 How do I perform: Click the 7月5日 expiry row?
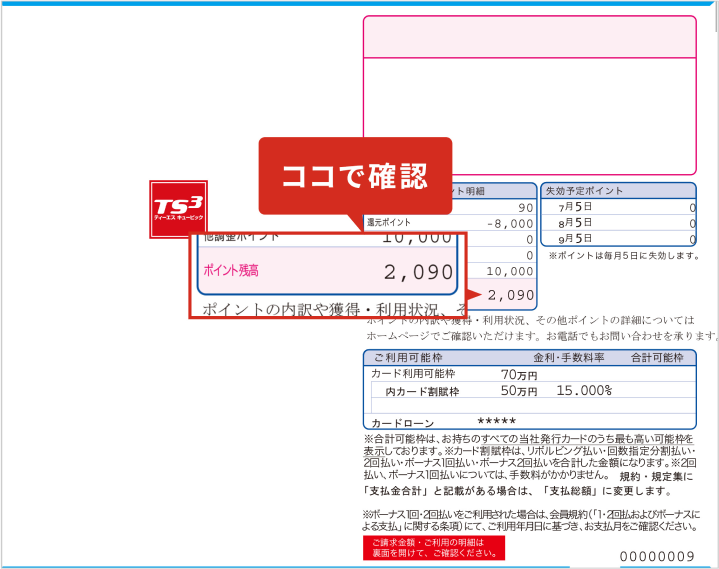[617, 207]
